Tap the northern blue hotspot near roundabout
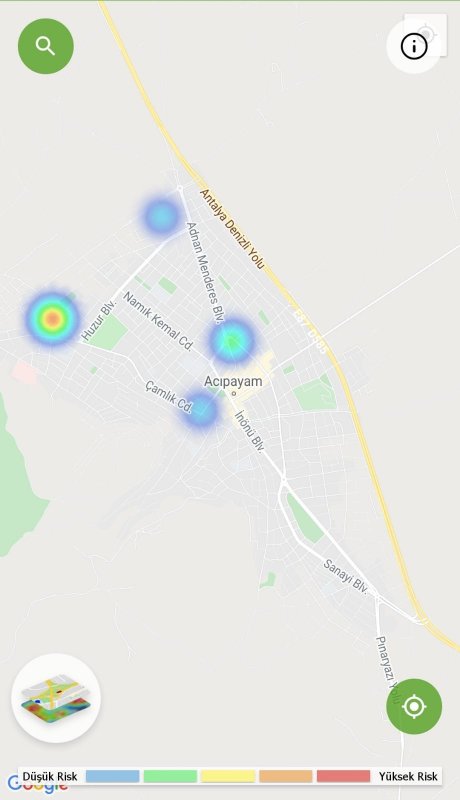The image size is (460, 800). click(x=161, y=216)
